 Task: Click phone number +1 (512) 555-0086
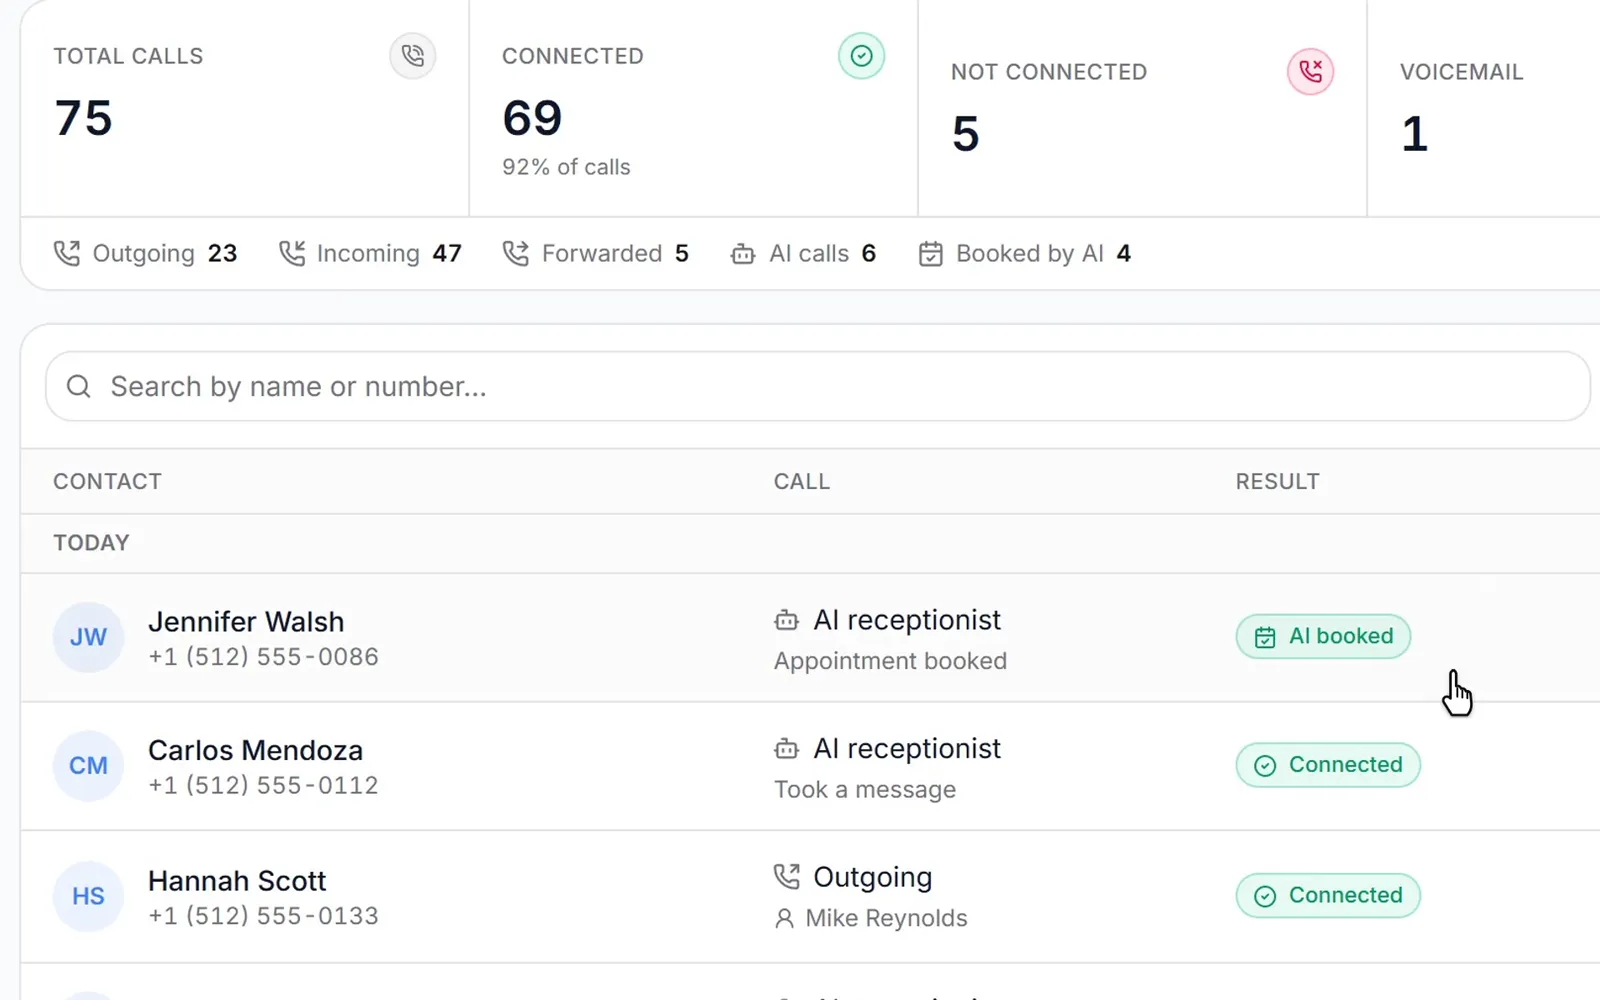(x=263, y=657)
